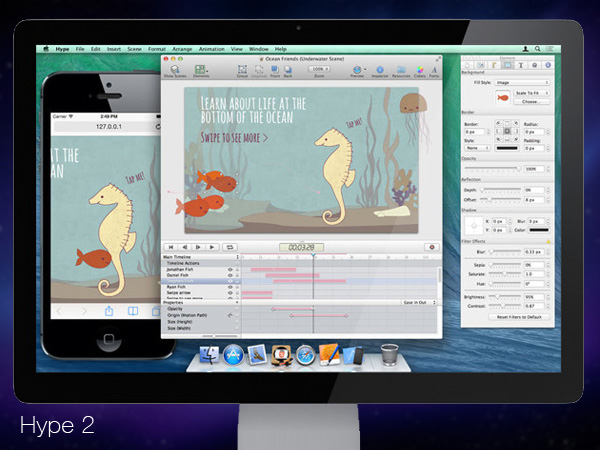
Task: Click the Brightness slider
Action: point(505,297)
